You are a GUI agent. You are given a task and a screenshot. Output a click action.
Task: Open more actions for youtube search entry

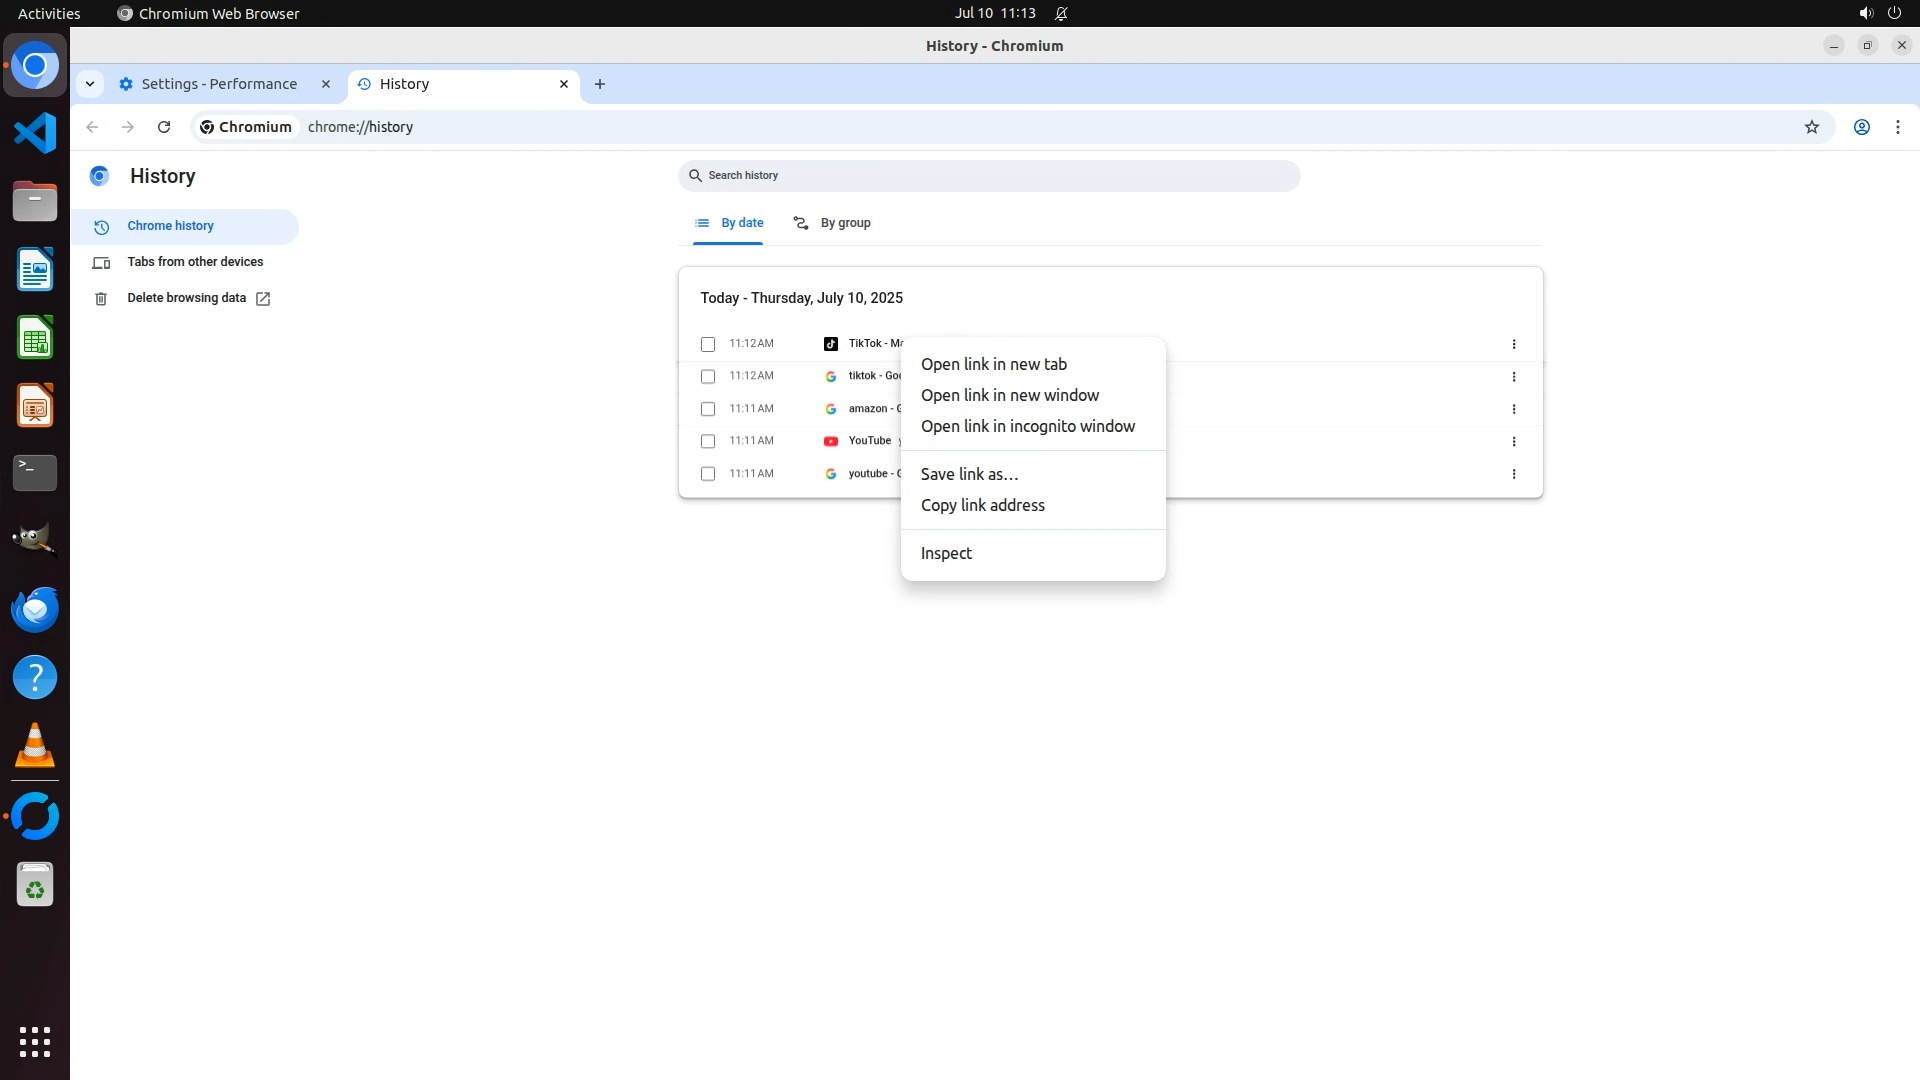point(1513,474)
